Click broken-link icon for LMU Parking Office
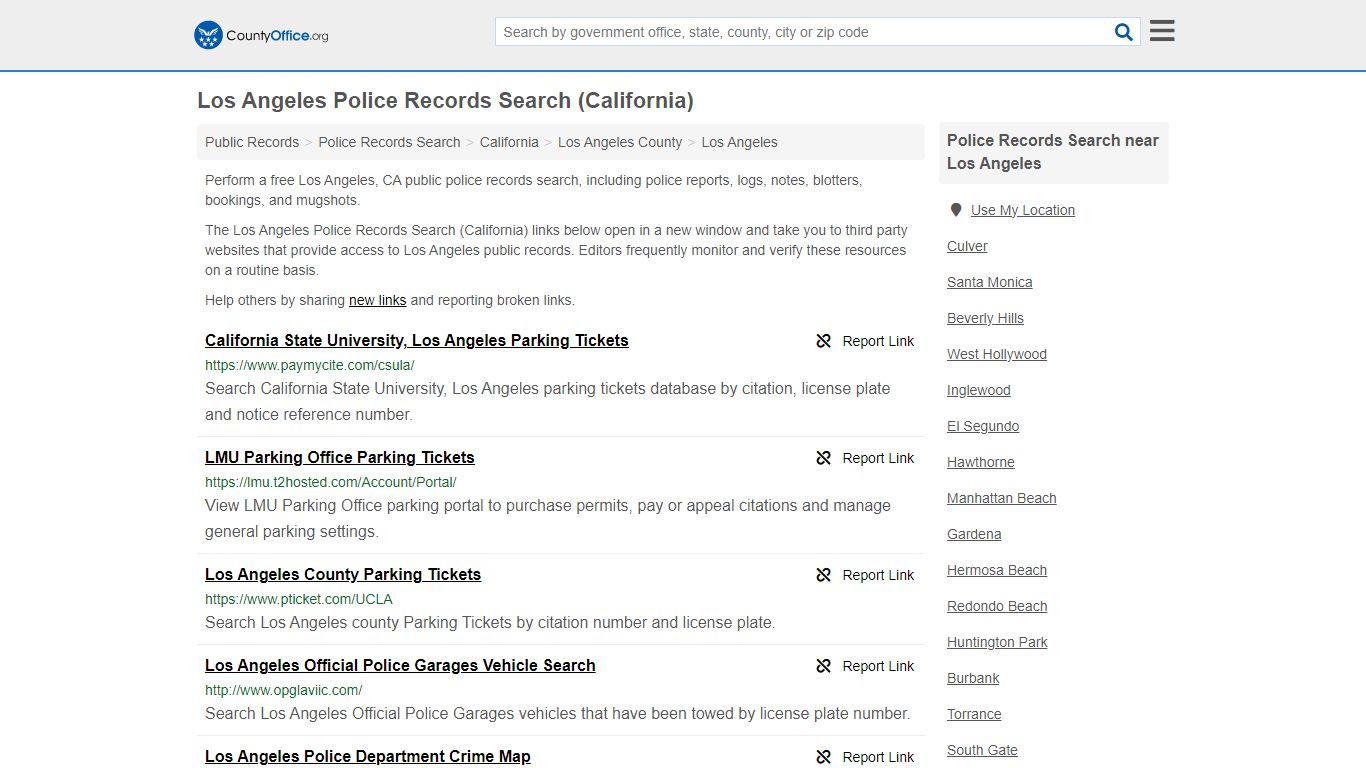Image resolution: width=1366 pixels, height=768 pixels. coord(824,458)
